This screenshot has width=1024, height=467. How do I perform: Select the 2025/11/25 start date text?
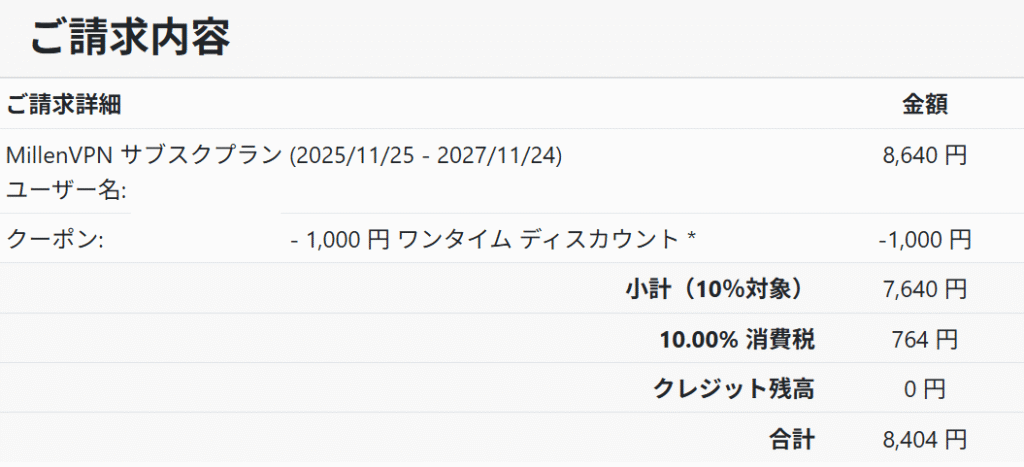pyautogui.click(x=343, y=155)
